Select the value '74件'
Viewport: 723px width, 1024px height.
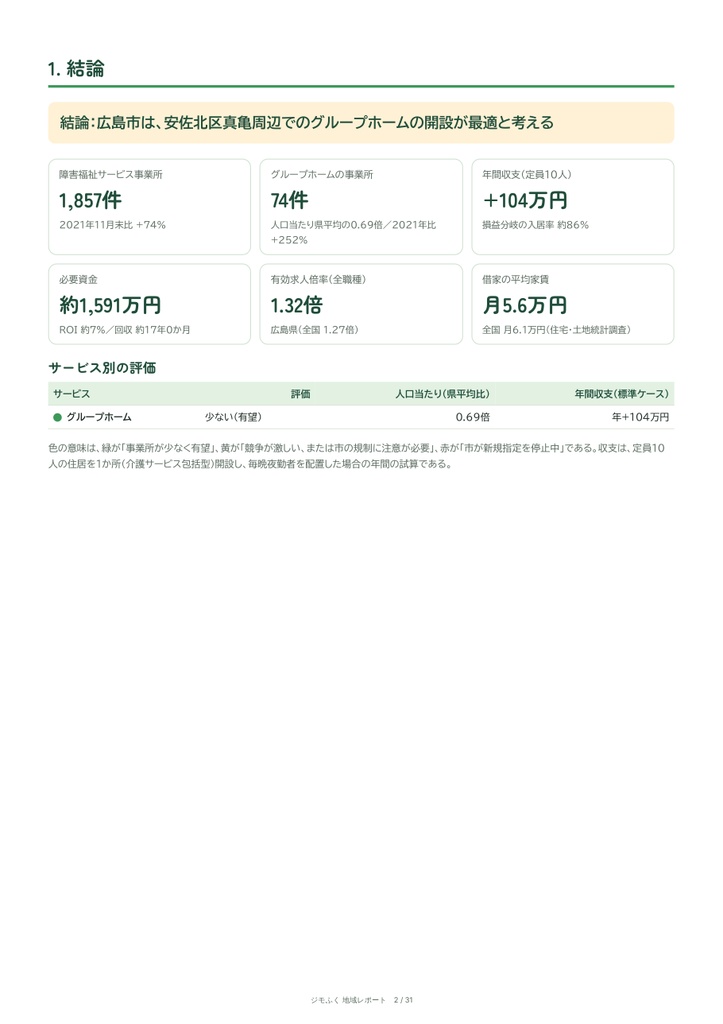click(289, 200)
